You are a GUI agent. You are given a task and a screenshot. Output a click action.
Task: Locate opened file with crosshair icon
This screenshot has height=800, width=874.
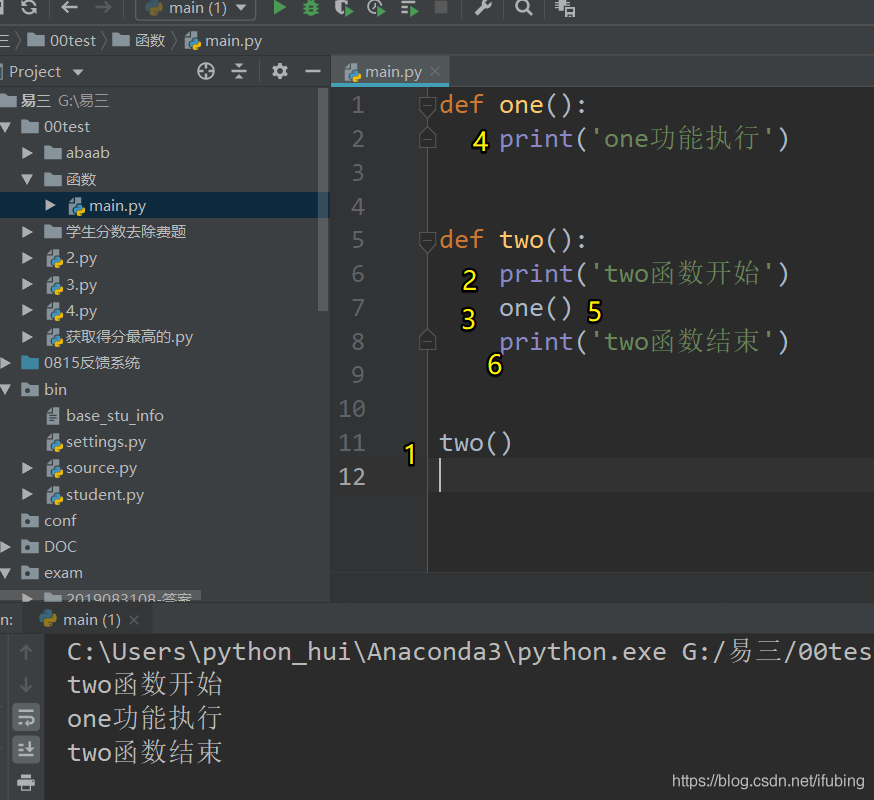click(x=206, y=71)
